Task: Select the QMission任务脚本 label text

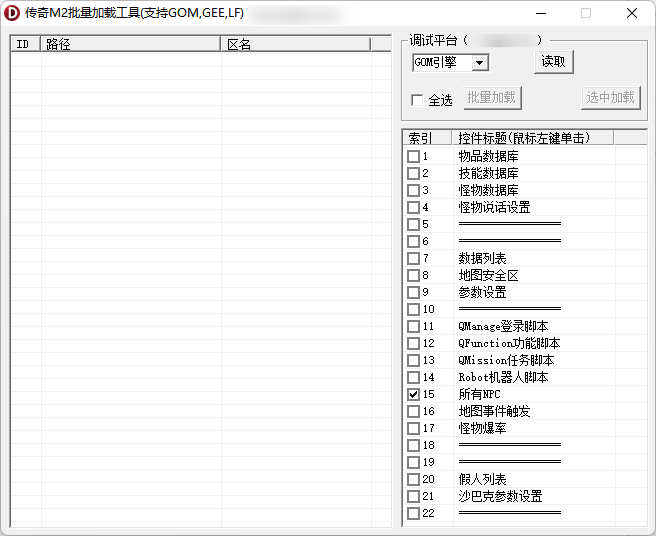Action: point(506,360)
